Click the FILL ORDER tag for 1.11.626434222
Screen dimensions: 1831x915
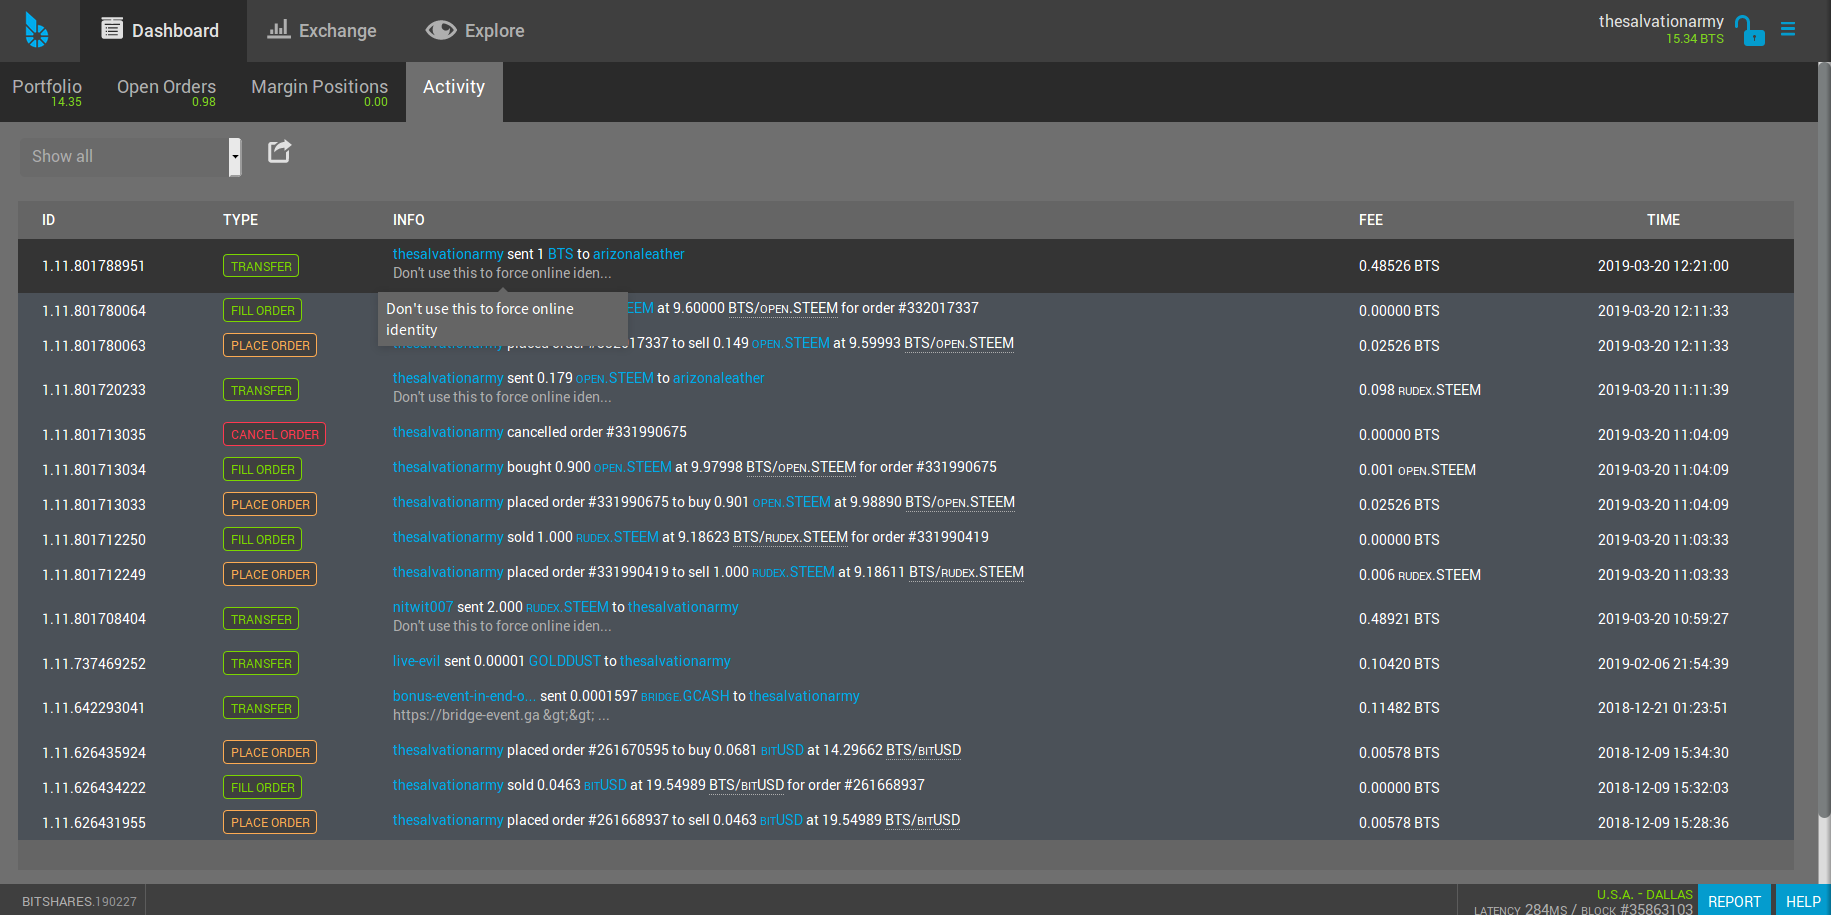(x=262, y=787)
